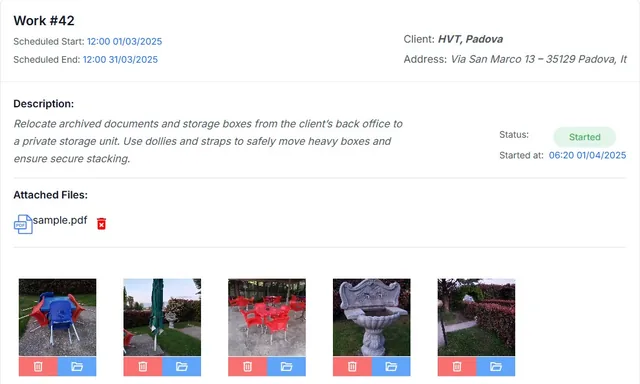Screen dimensions: 640x384
Task: View the garden hedge path thumbnail
Action: tap(476, 317)
